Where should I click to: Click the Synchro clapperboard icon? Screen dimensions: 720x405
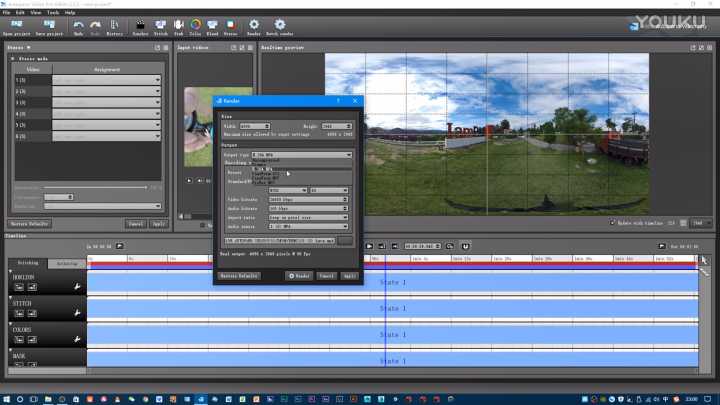(x=140, y=24)
